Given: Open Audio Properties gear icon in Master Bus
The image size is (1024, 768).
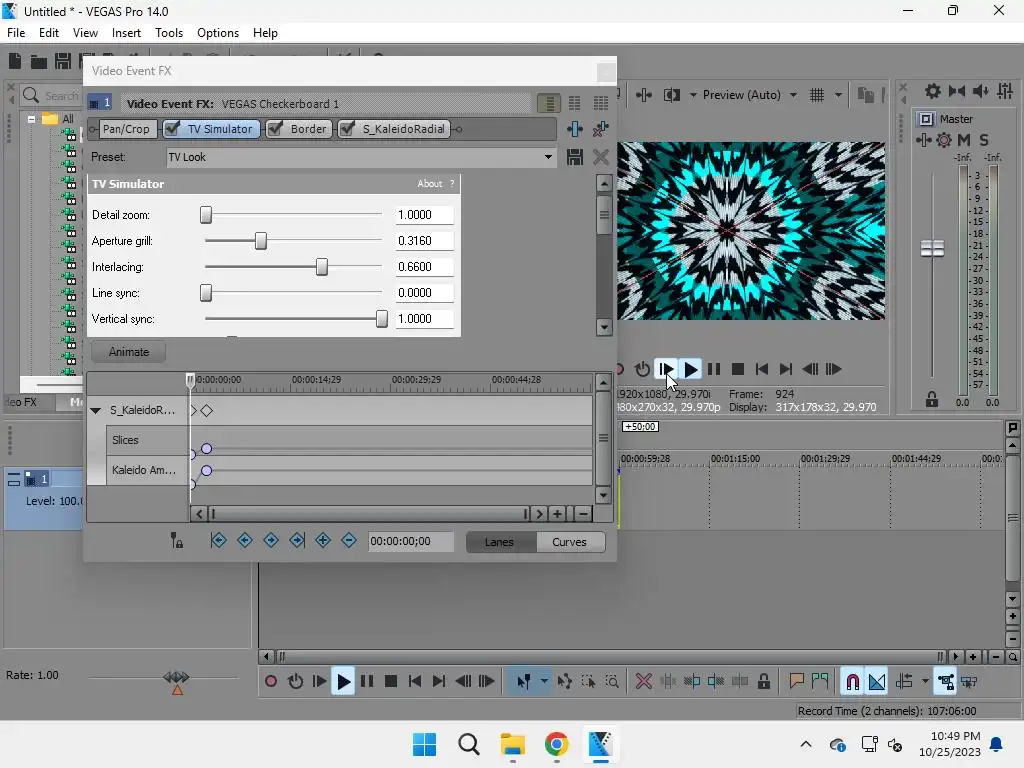Looking at the screenshot, I should [x=933, y=91].
